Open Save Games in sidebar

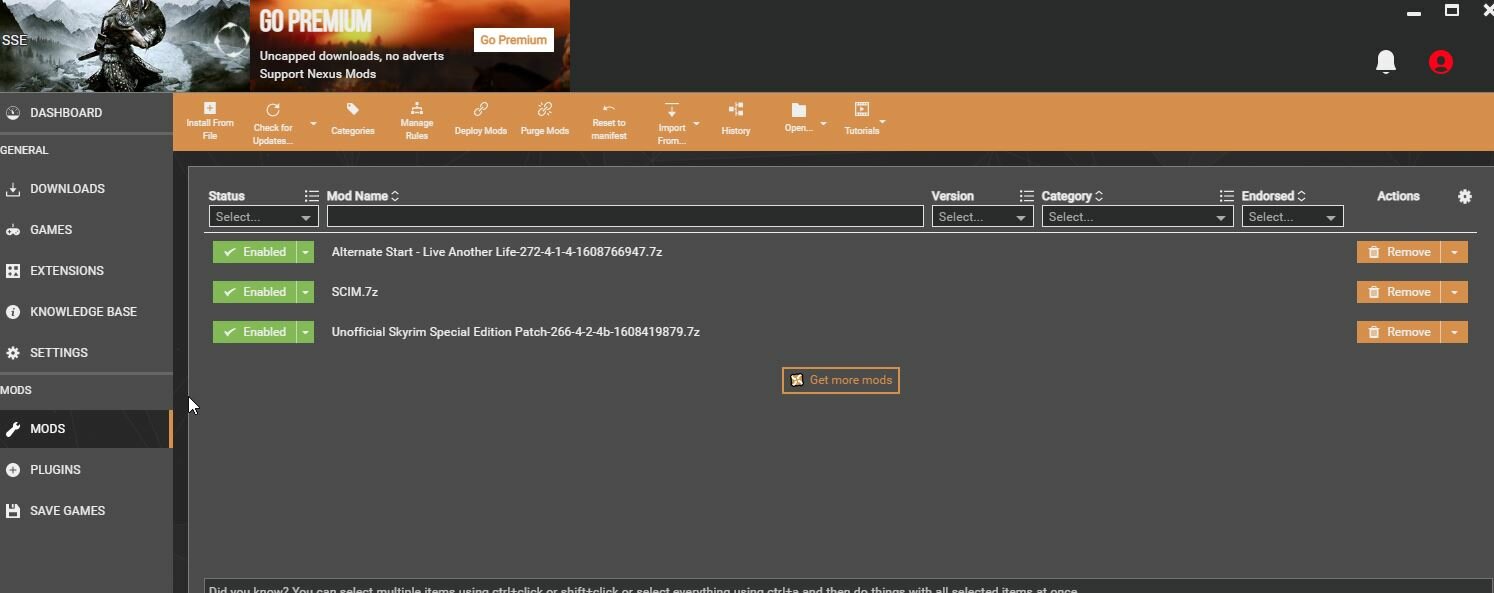click(x=86, y=511)
